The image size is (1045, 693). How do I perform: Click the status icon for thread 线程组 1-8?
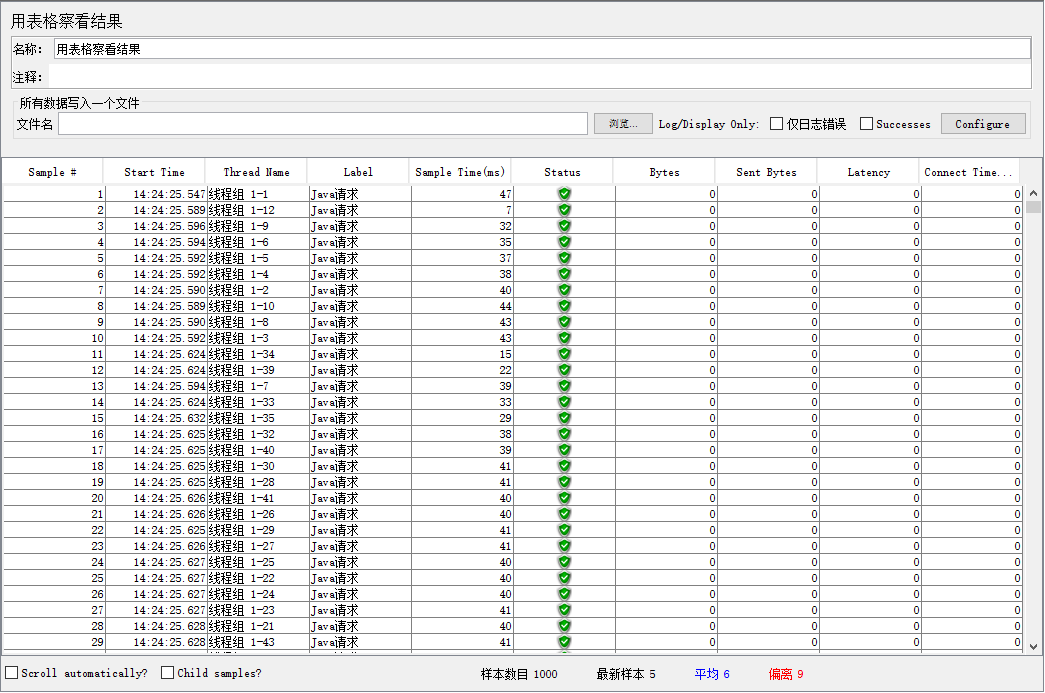point(564,322)
